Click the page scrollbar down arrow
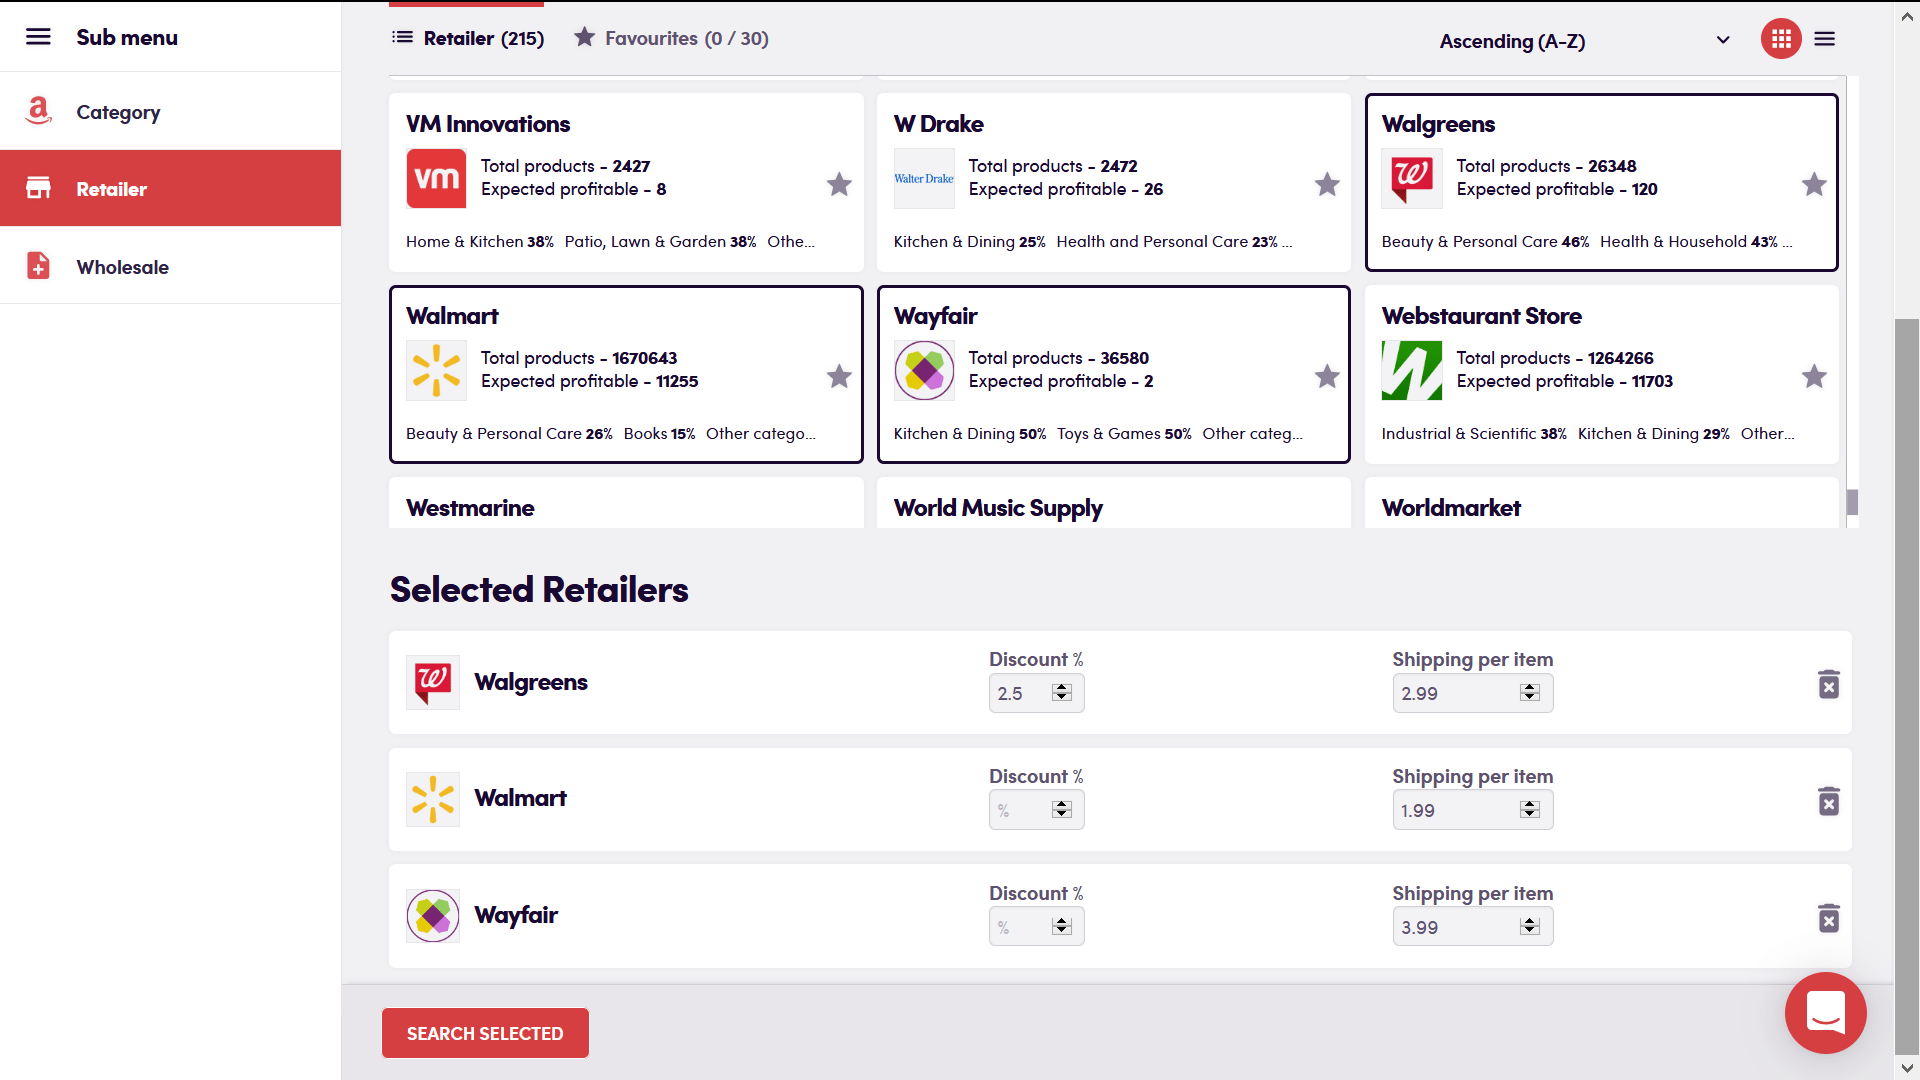Viewport: 1920px width, 1080px height. tap(1907, 1068)
